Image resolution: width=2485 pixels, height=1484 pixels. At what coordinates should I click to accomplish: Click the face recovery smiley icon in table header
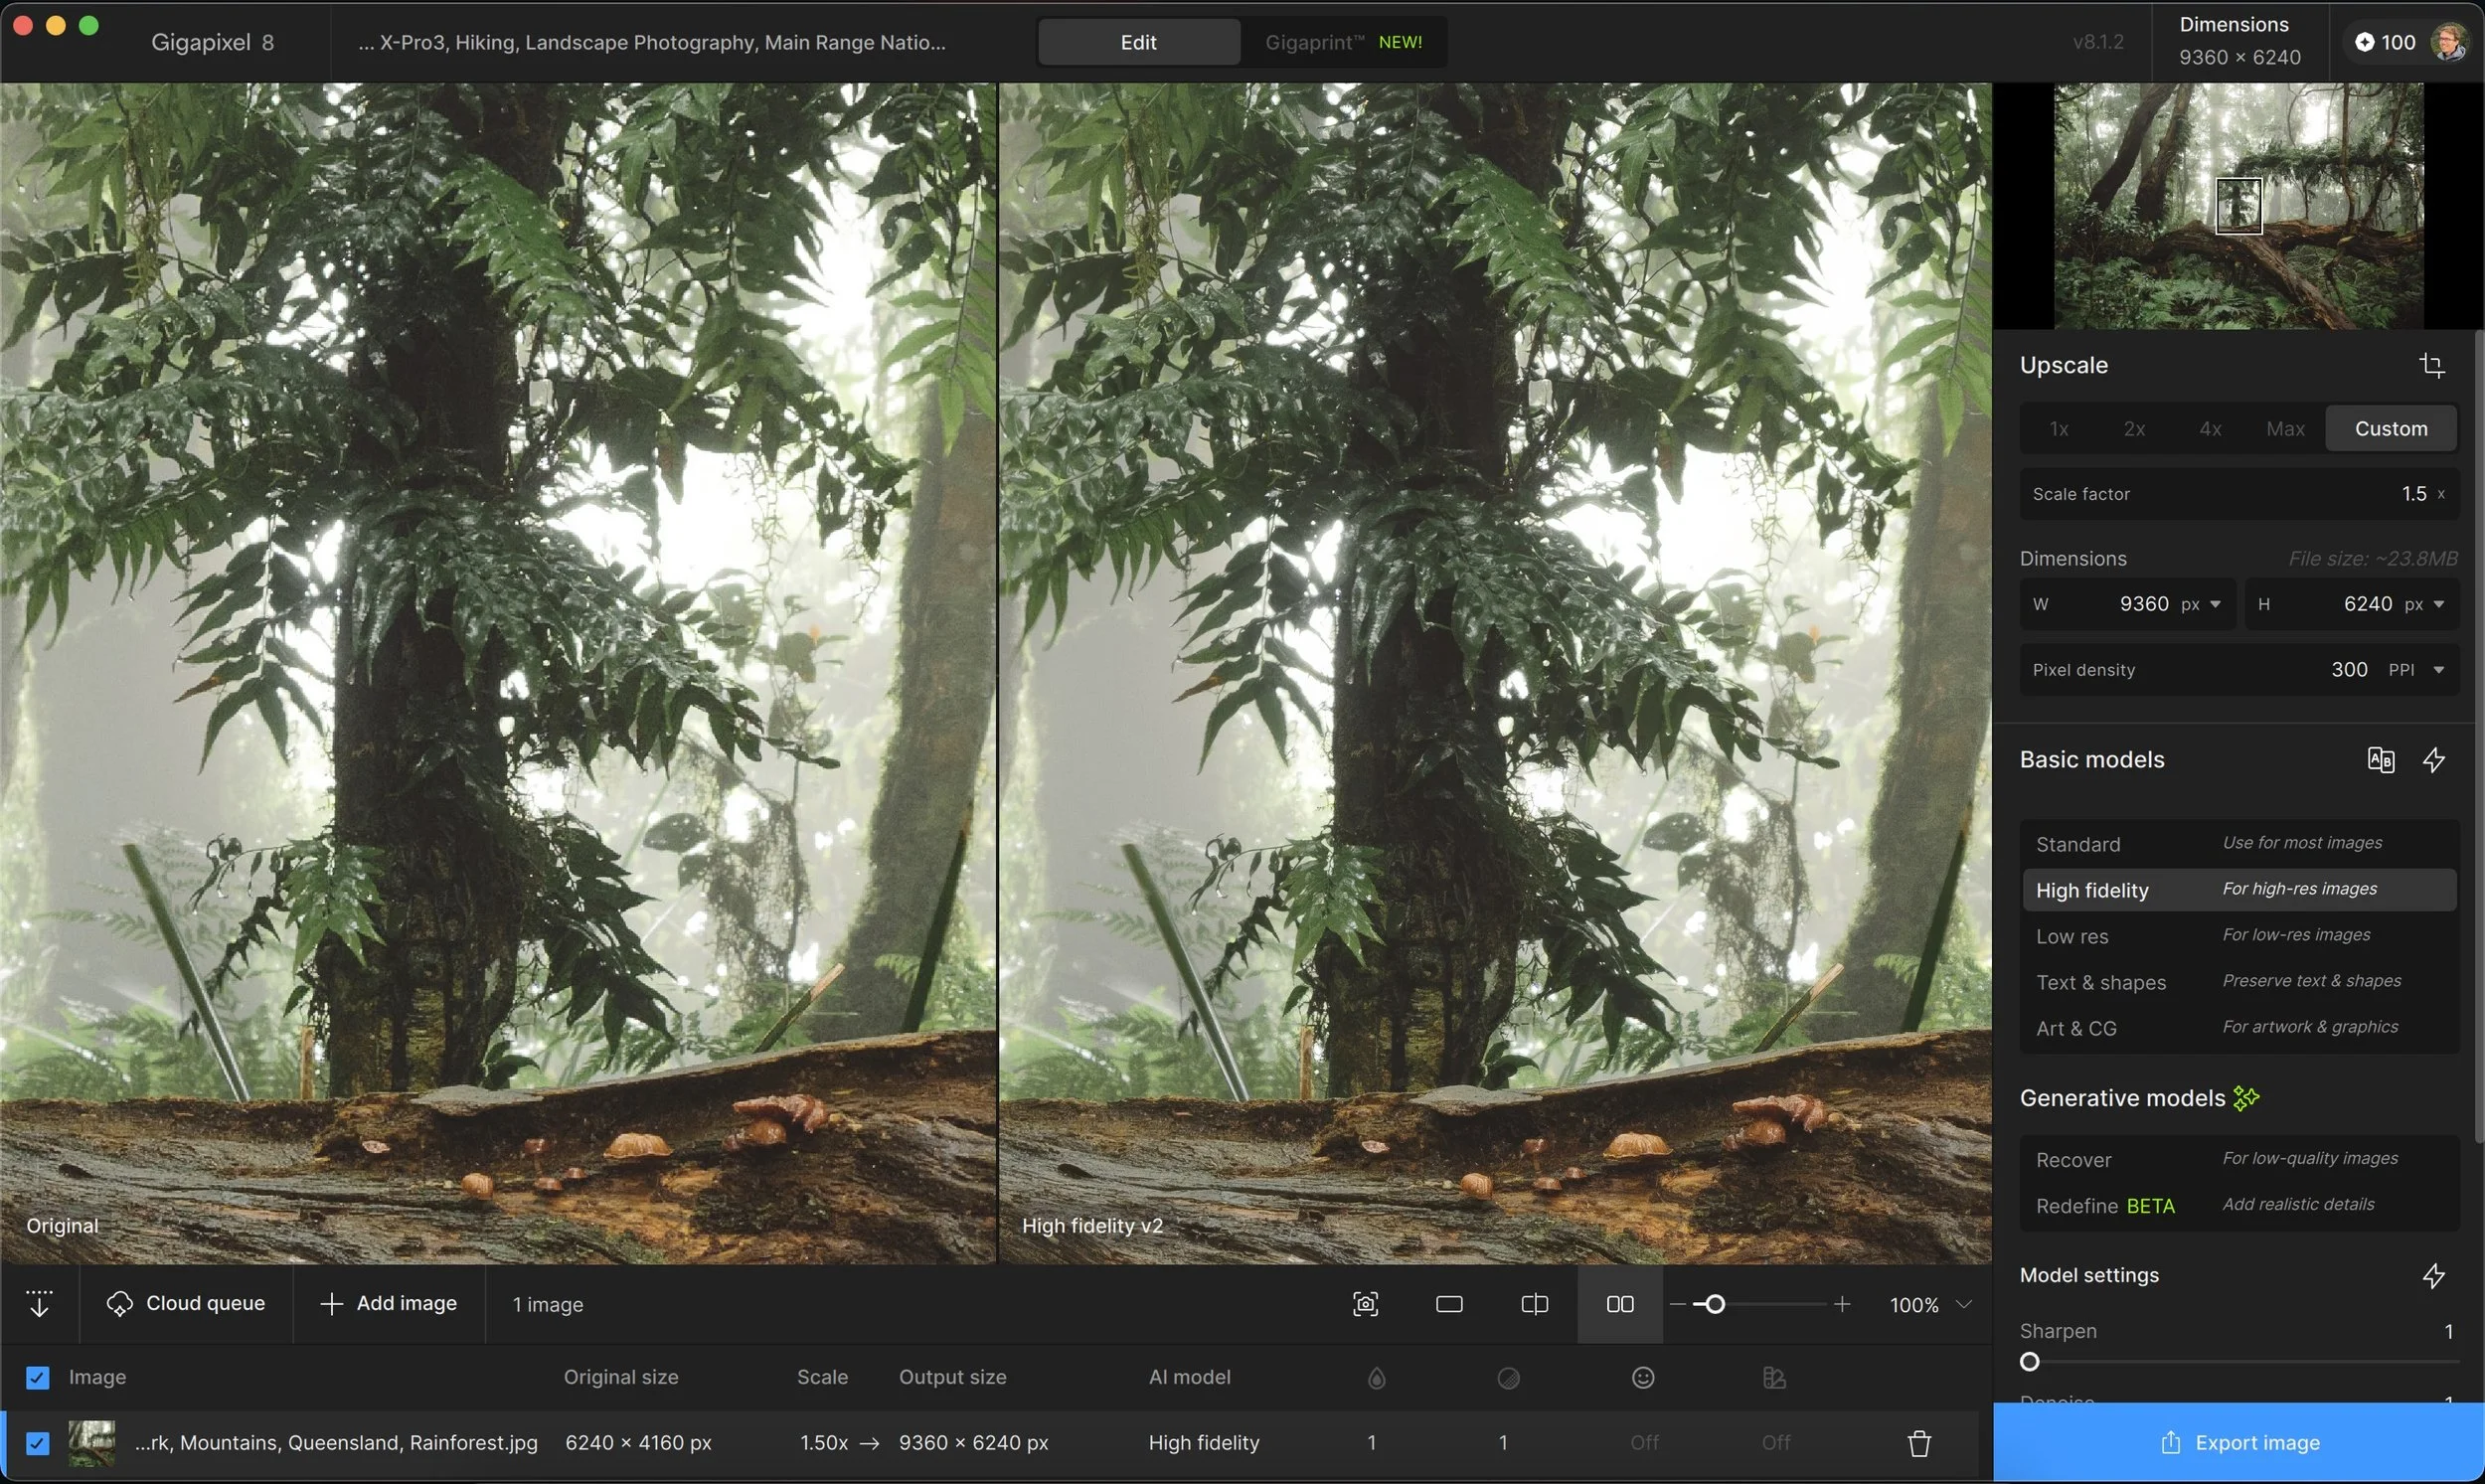click(1642, 1377)
